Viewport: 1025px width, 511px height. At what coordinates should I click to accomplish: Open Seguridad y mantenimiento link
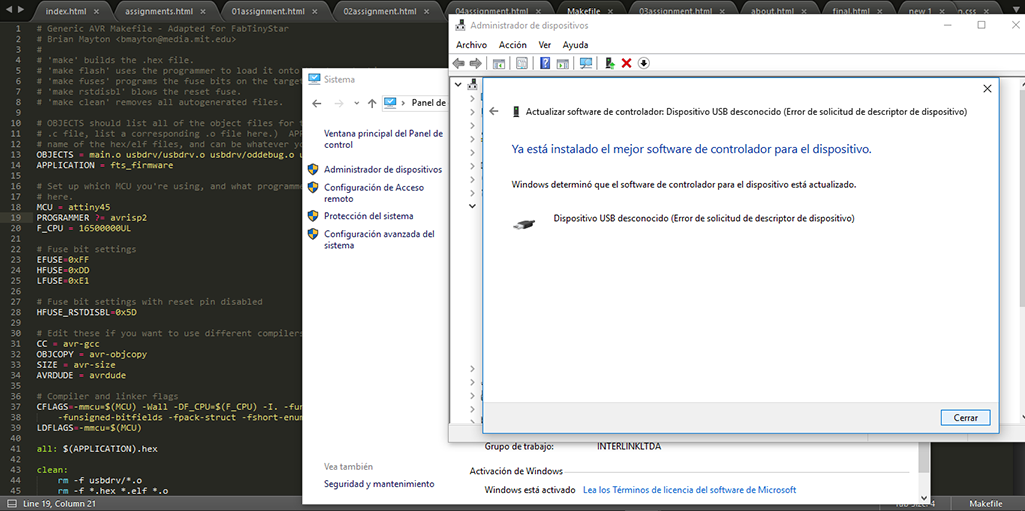[x=379, y=484]
